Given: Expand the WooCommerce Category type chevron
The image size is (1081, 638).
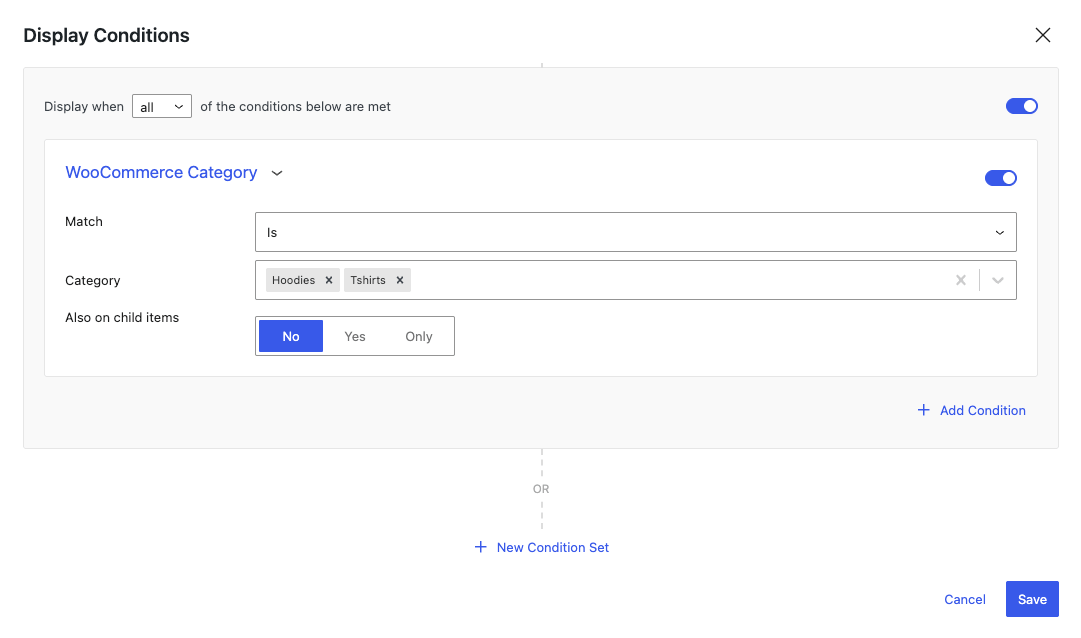Looking at the screenshot, I should click(x=277, y=173).
